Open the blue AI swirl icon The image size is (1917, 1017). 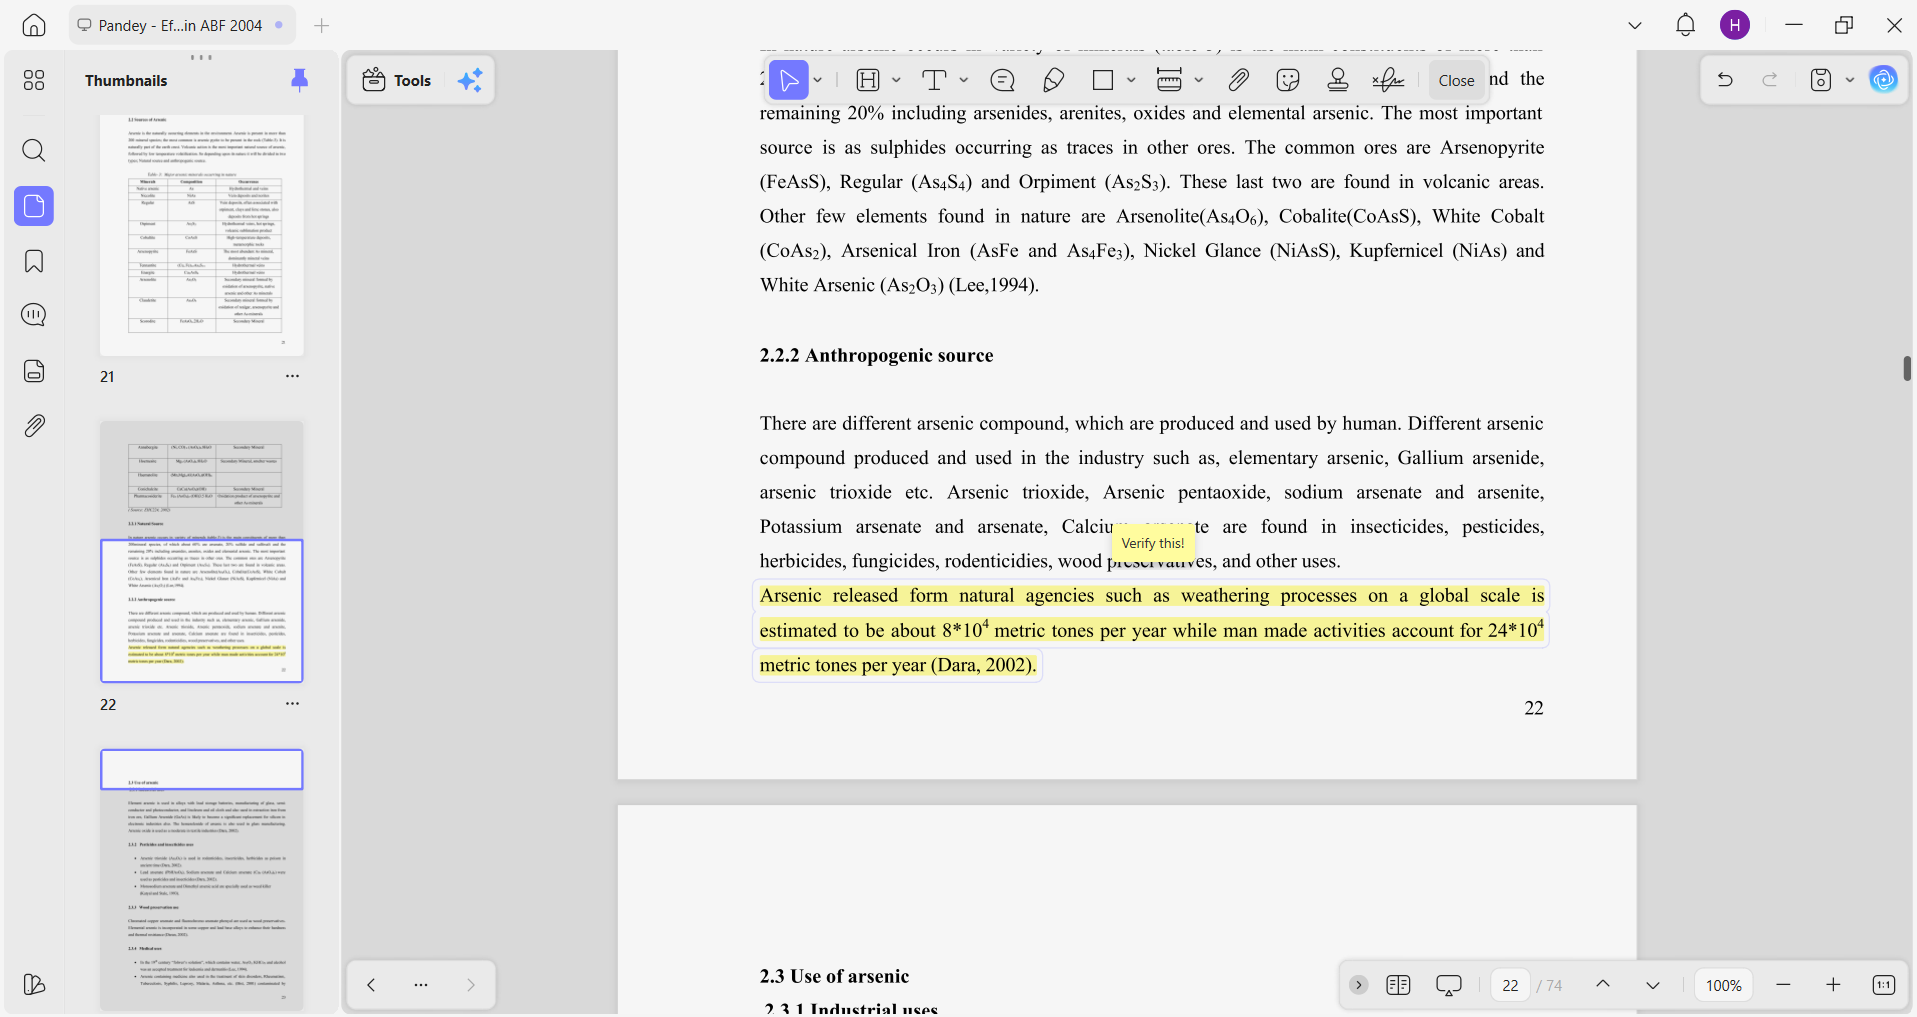1884,80
